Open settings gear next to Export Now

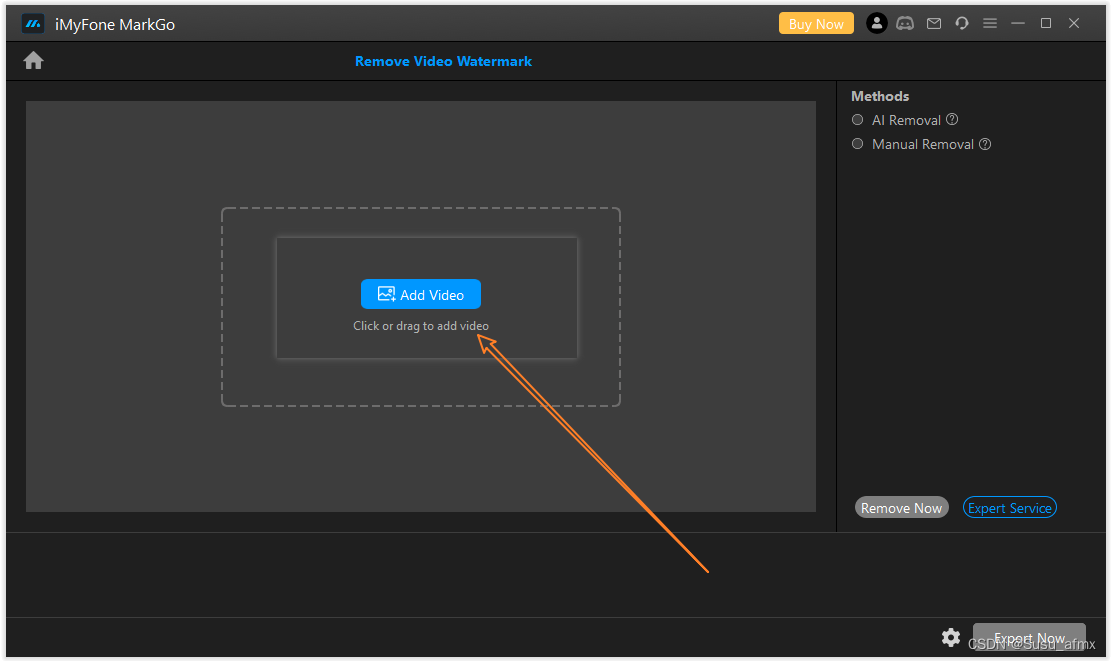pyautogui.click(x=951, y=638)
